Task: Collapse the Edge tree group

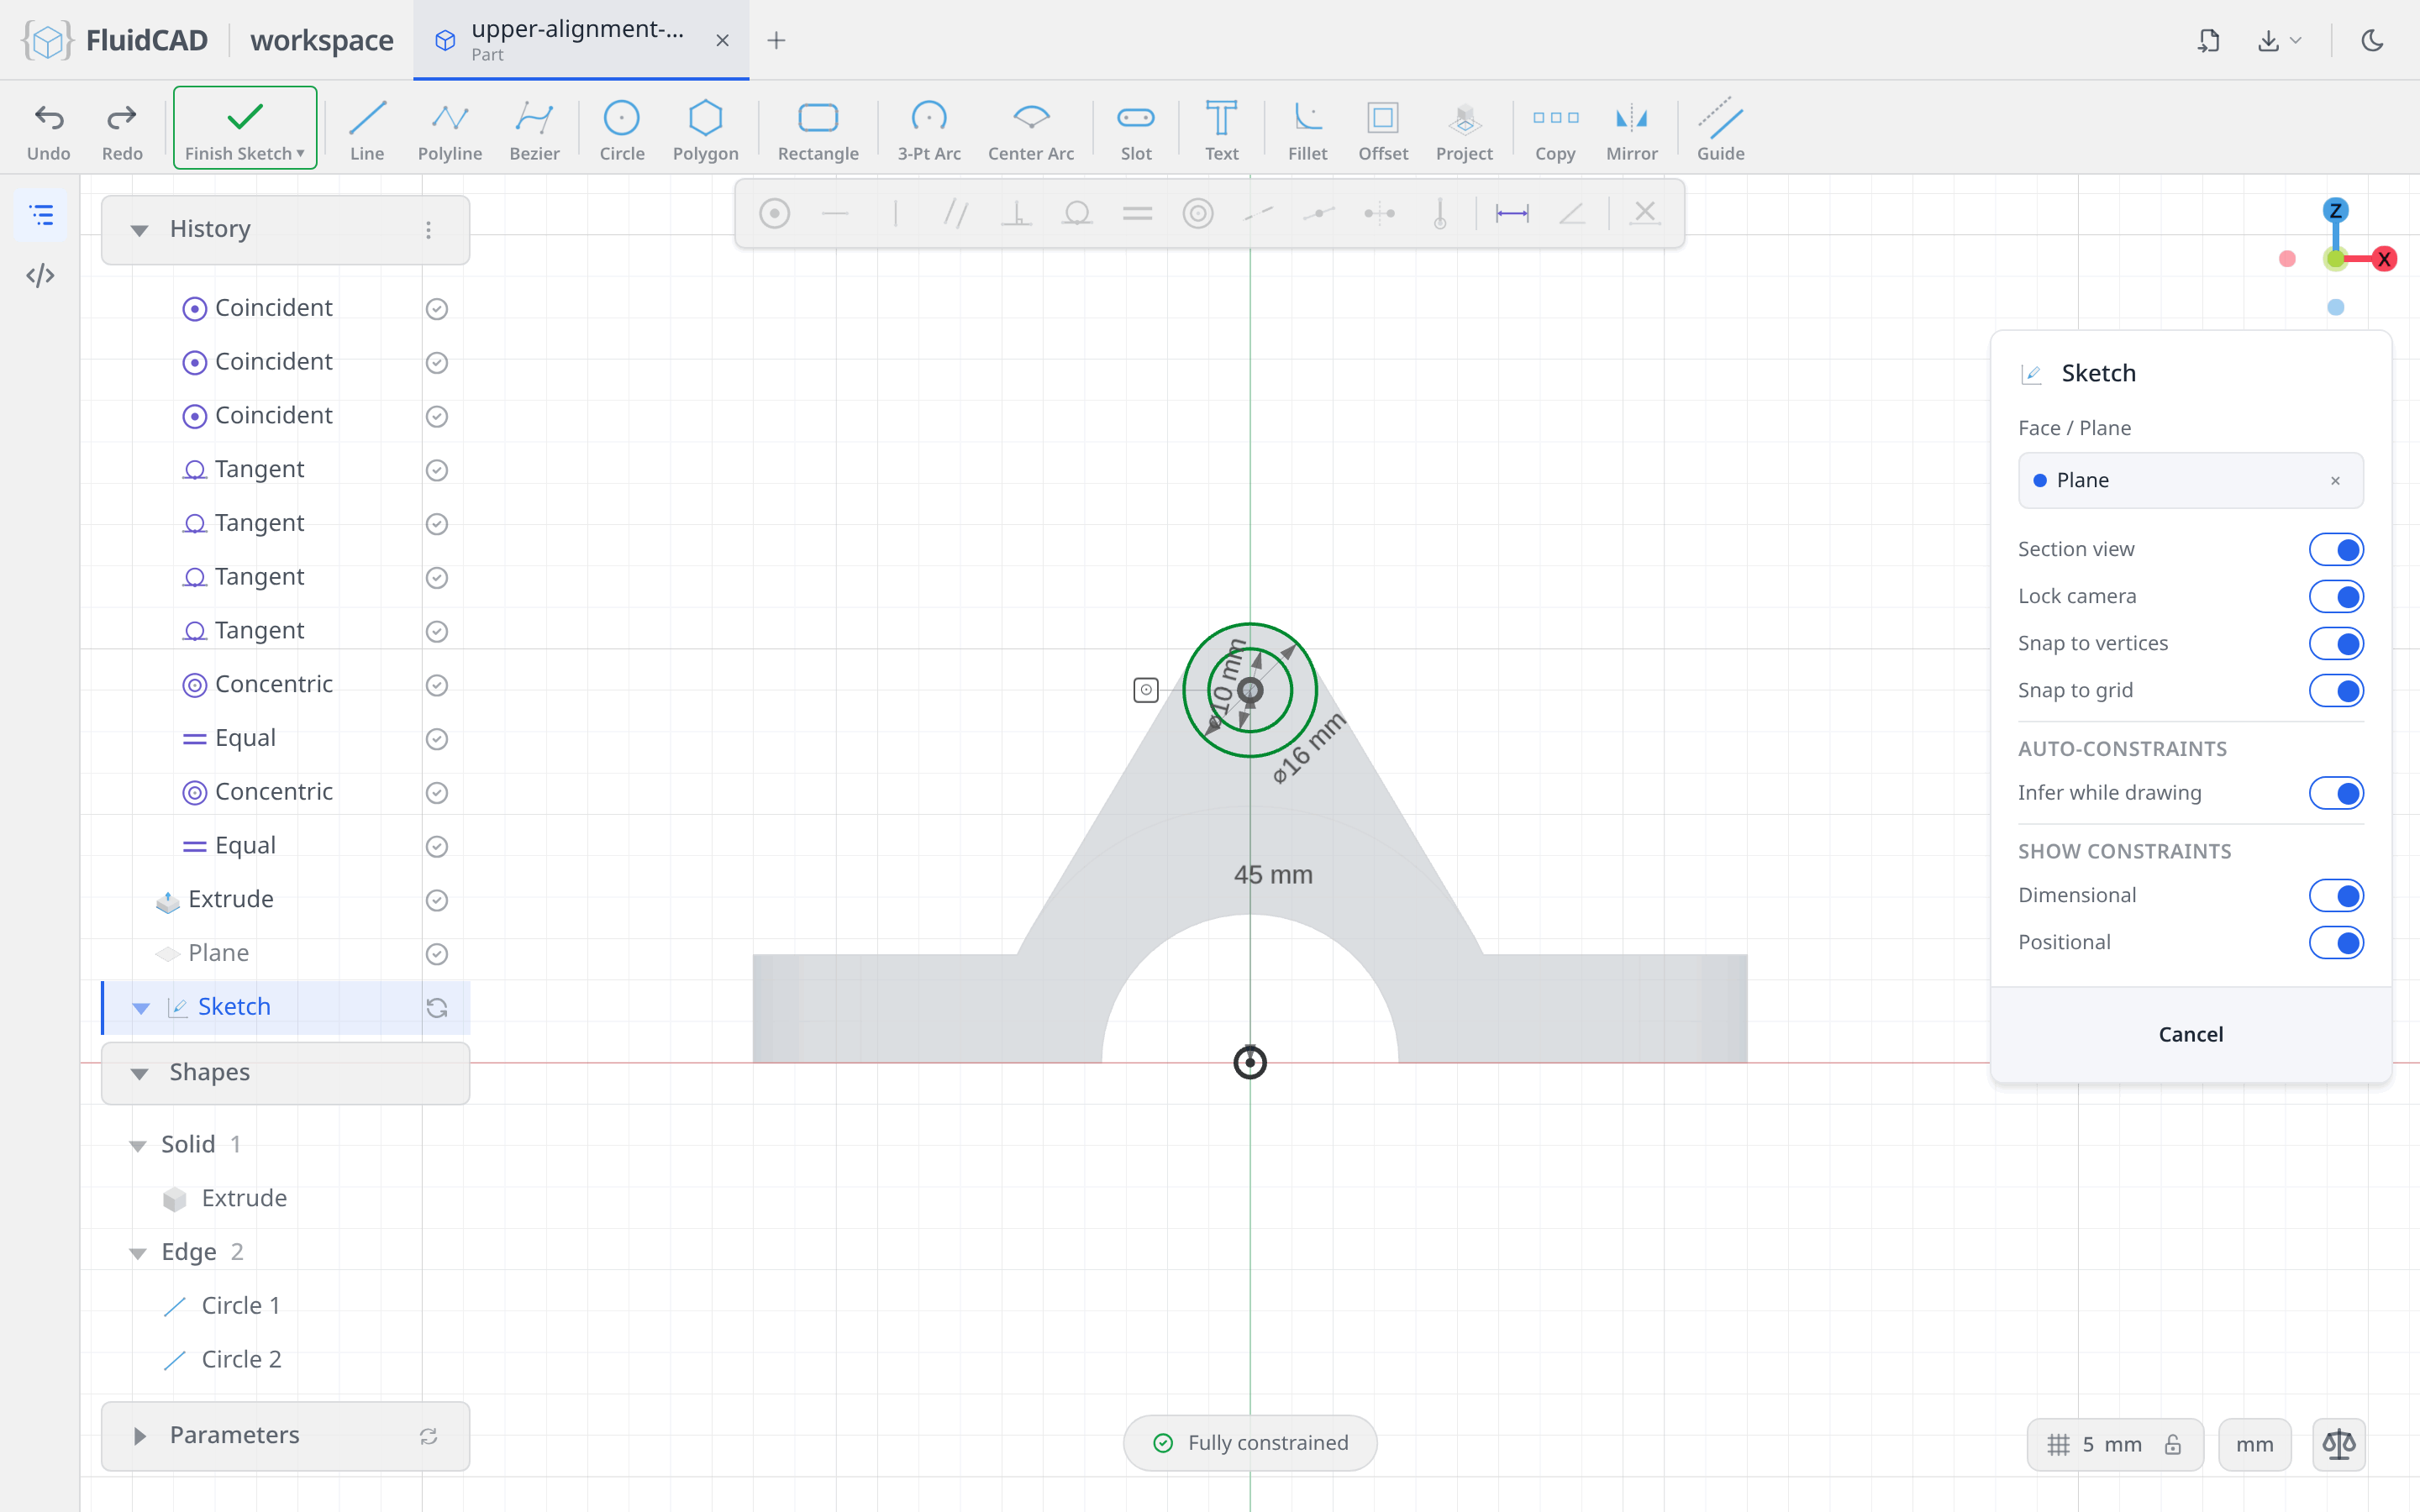Action: [137, 1253]
